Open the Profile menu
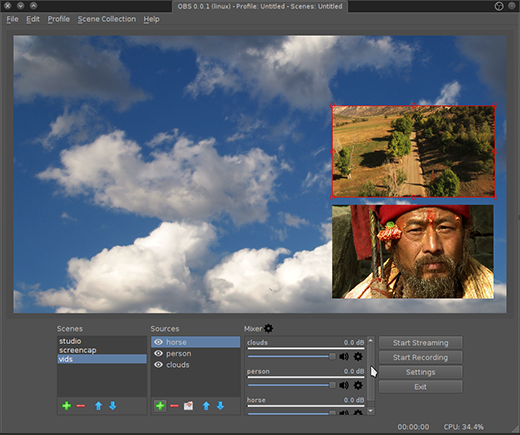The width and height of the screenshot is (520, 435). pyautogui.click(x=59, y=19)
